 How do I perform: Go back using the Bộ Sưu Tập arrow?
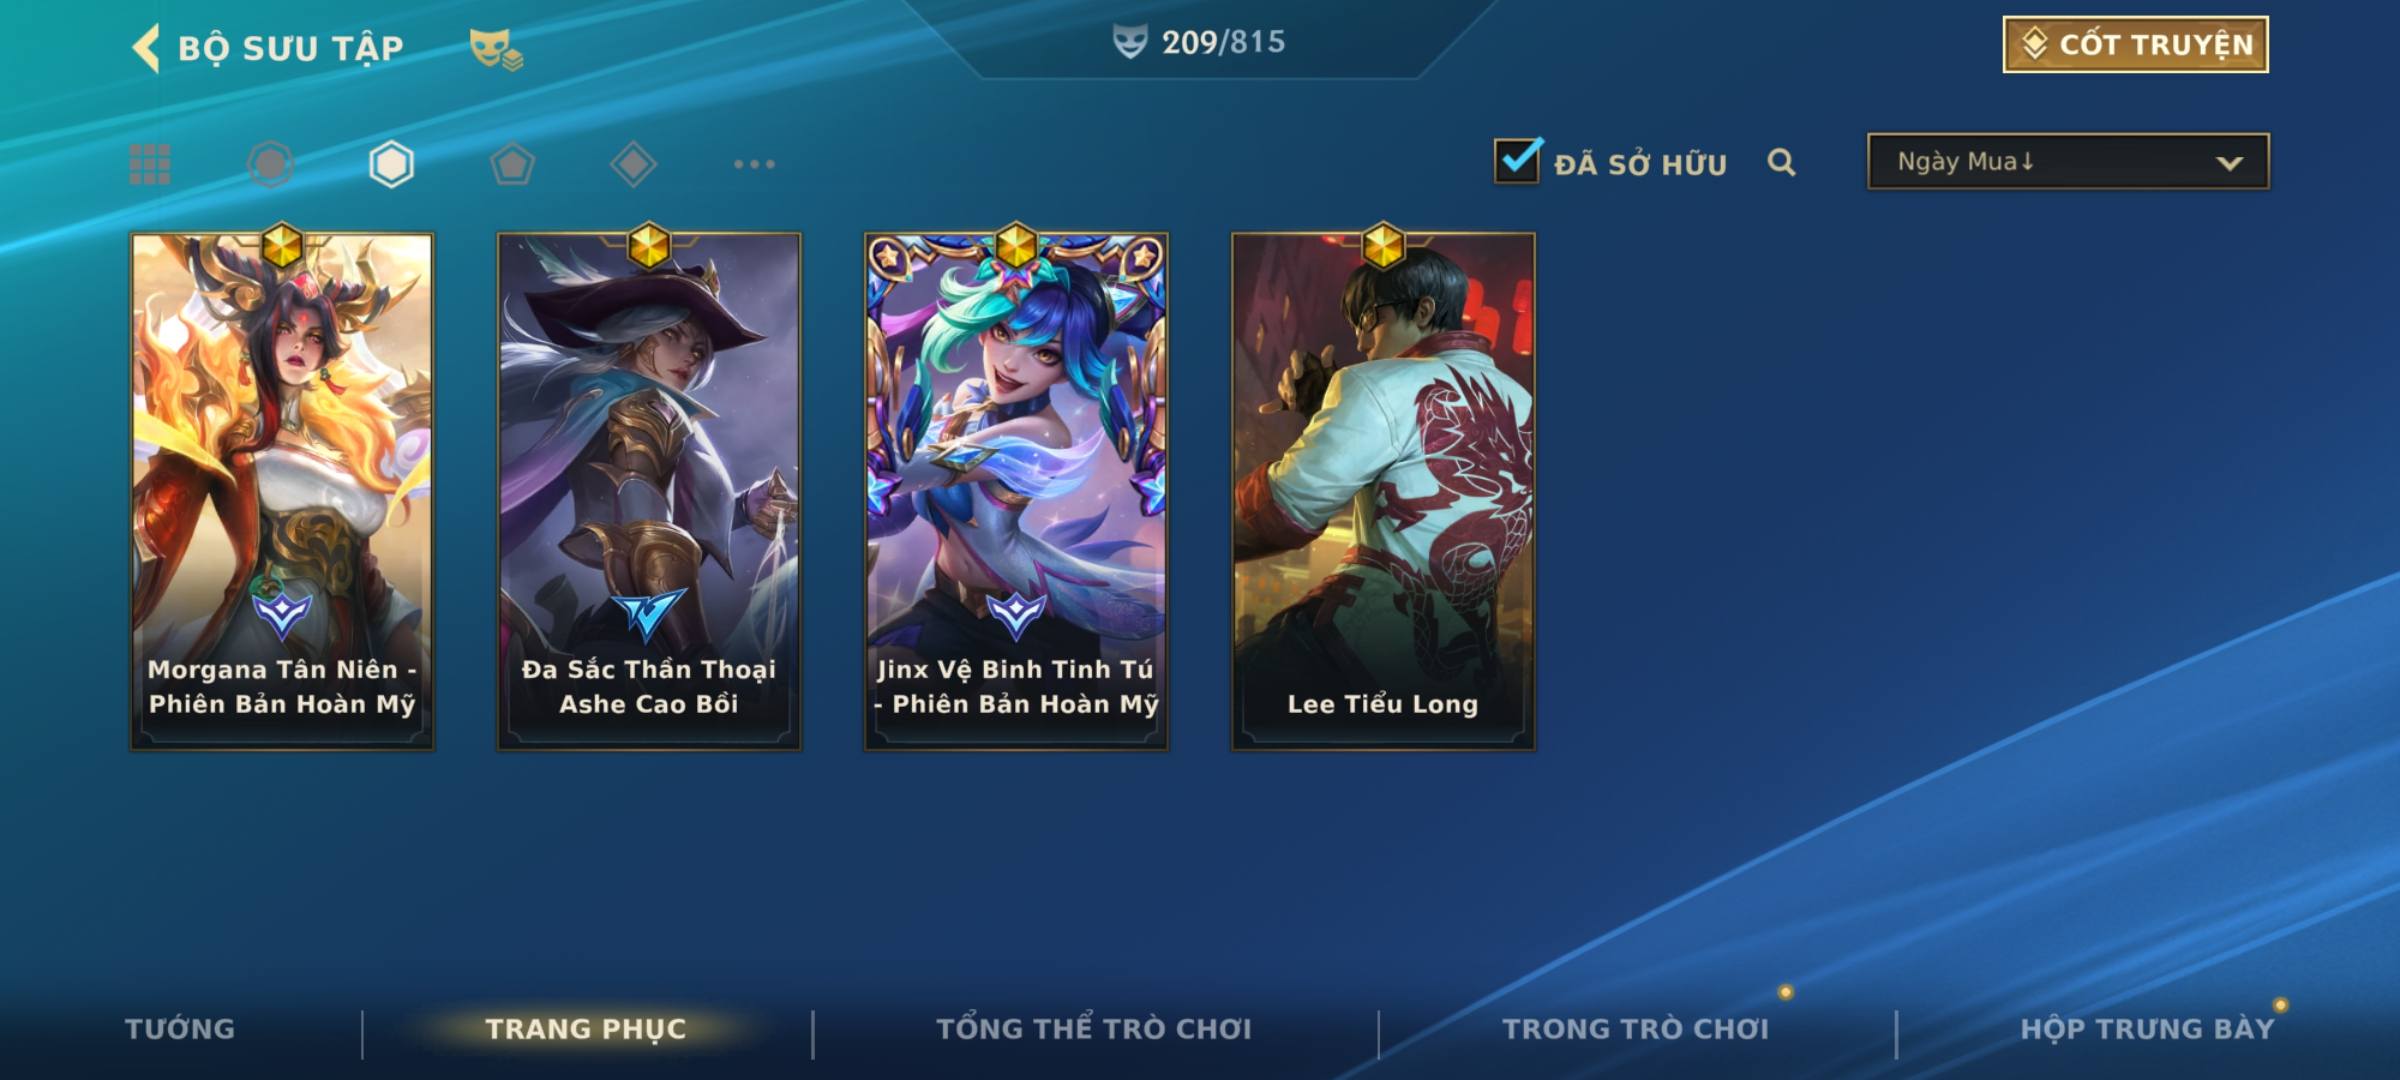146,48
